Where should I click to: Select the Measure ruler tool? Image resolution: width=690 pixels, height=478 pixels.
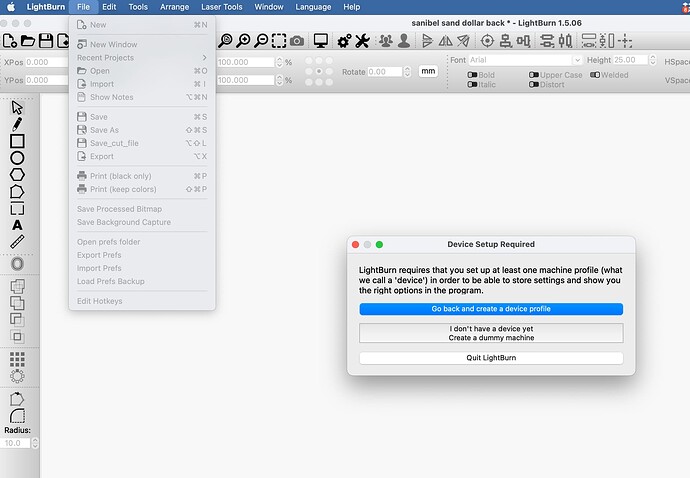[x=17, y=242]
